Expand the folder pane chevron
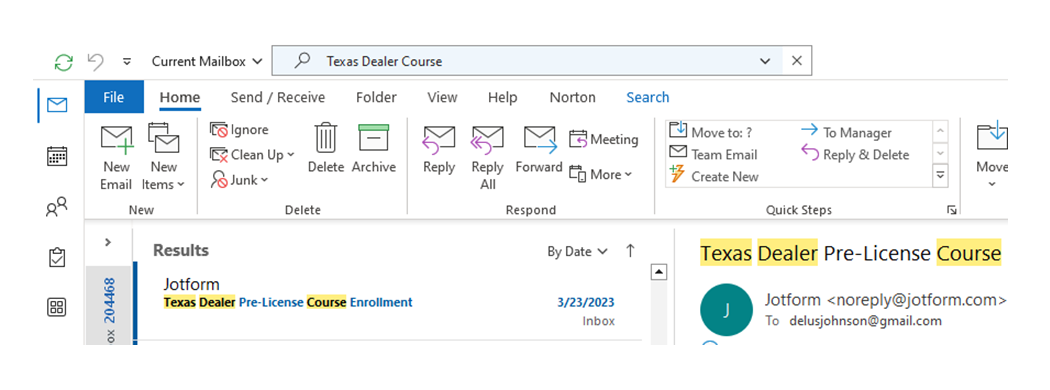 [x=108, y=243]
